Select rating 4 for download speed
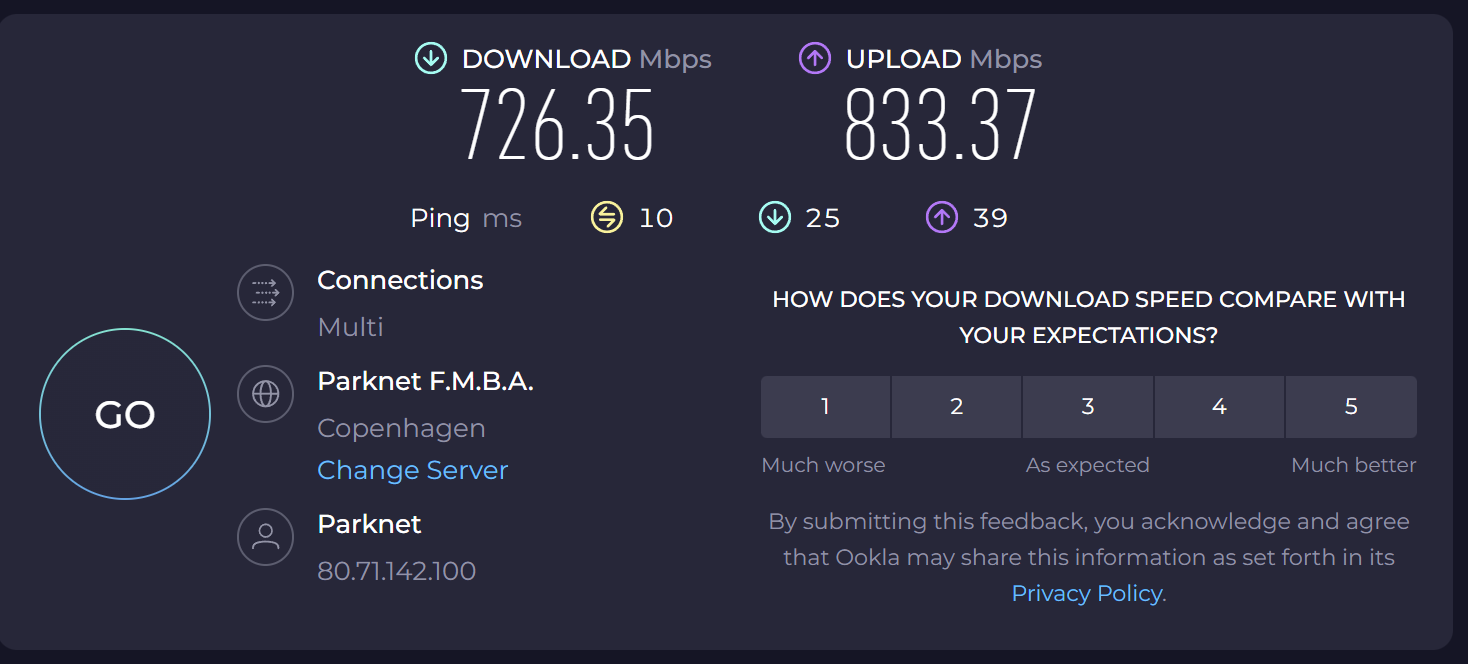Viewport: 1468px width, 664px height. 1219,407
